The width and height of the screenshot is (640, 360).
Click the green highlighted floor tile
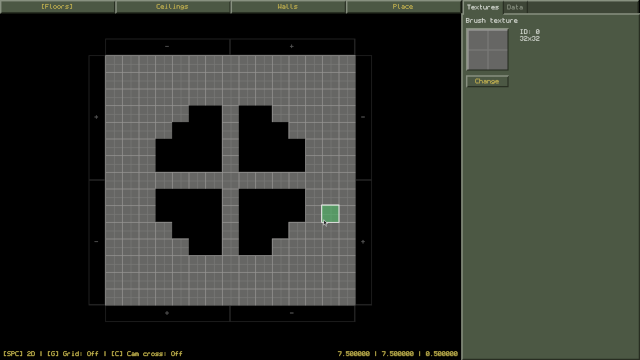pyautogui.click(x=330, y=213)
